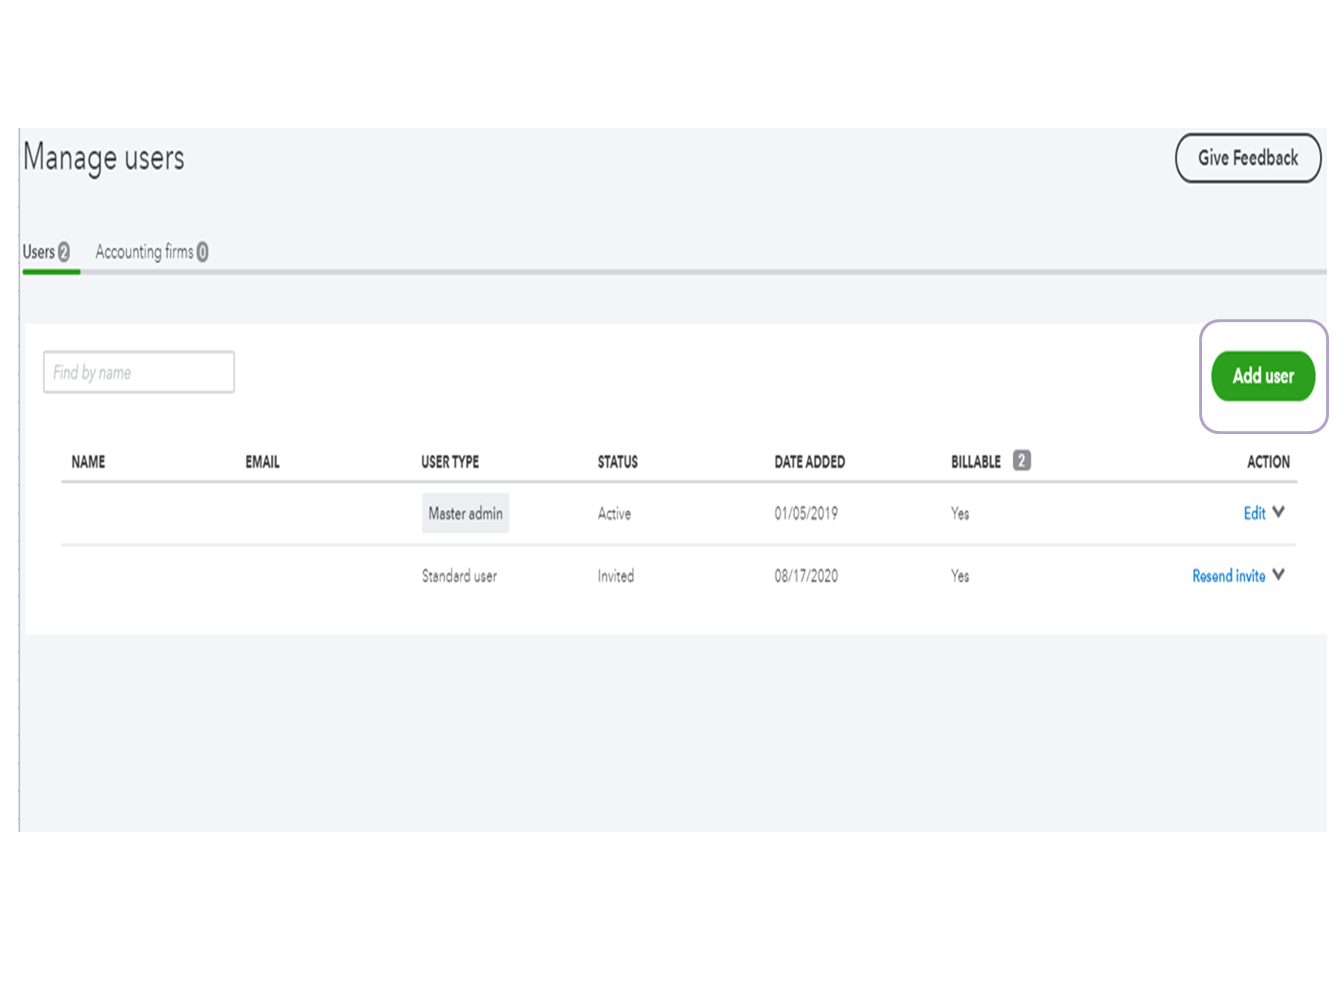Click the DATE ADDED column header
The width and height of the screenshot is (1344, 1008).
(x=810, y=462)
